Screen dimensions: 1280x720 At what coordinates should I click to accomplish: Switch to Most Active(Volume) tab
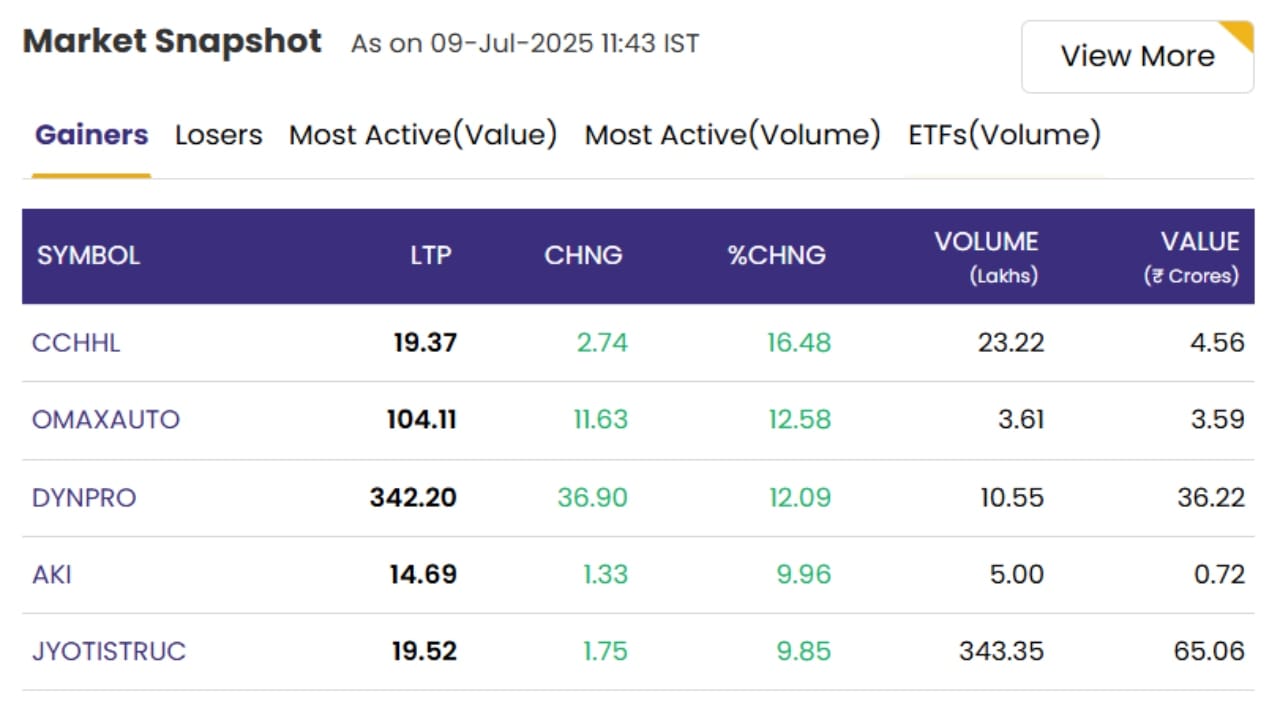732,135
